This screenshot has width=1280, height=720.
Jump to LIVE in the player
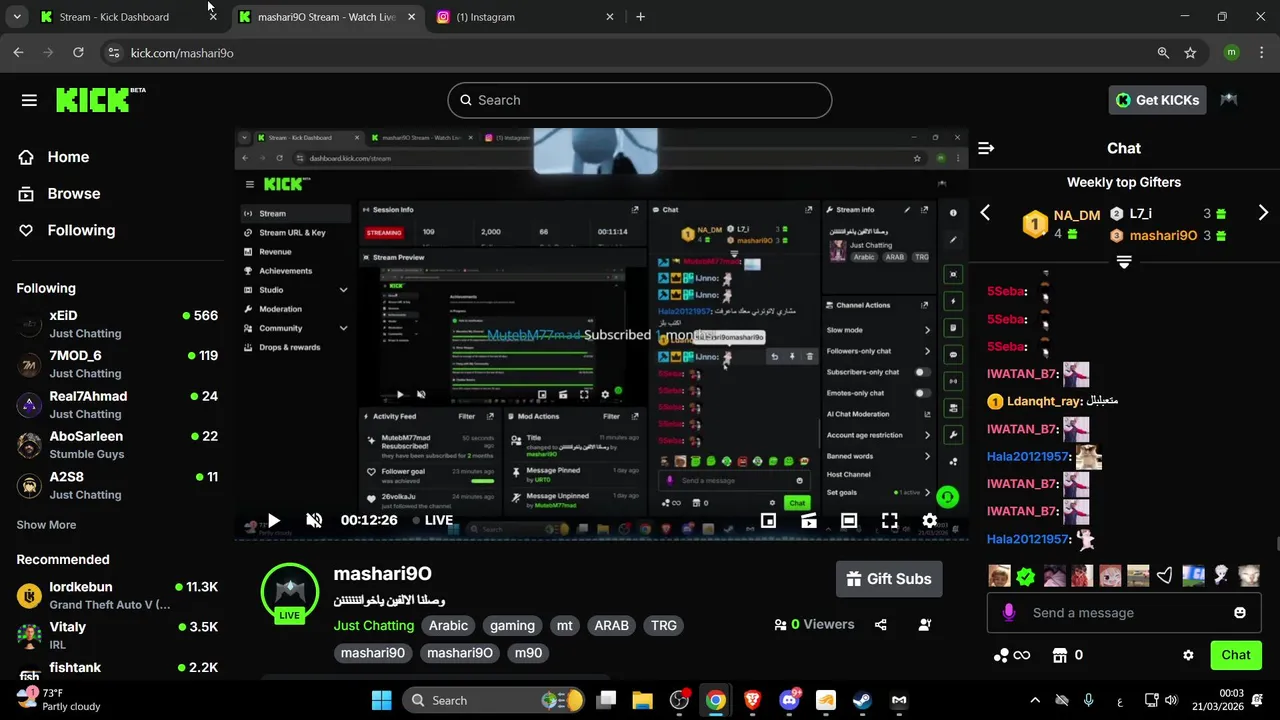pyautogui.click(x=431, y=520)
